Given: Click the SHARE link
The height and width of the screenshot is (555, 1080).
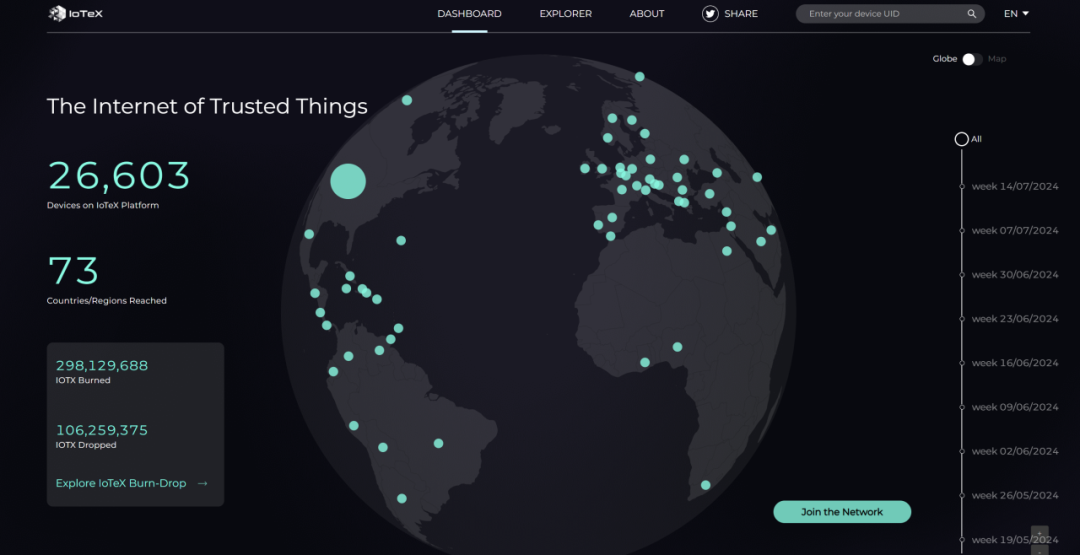Looking at the screenshot, I should (x=741, y=14).
